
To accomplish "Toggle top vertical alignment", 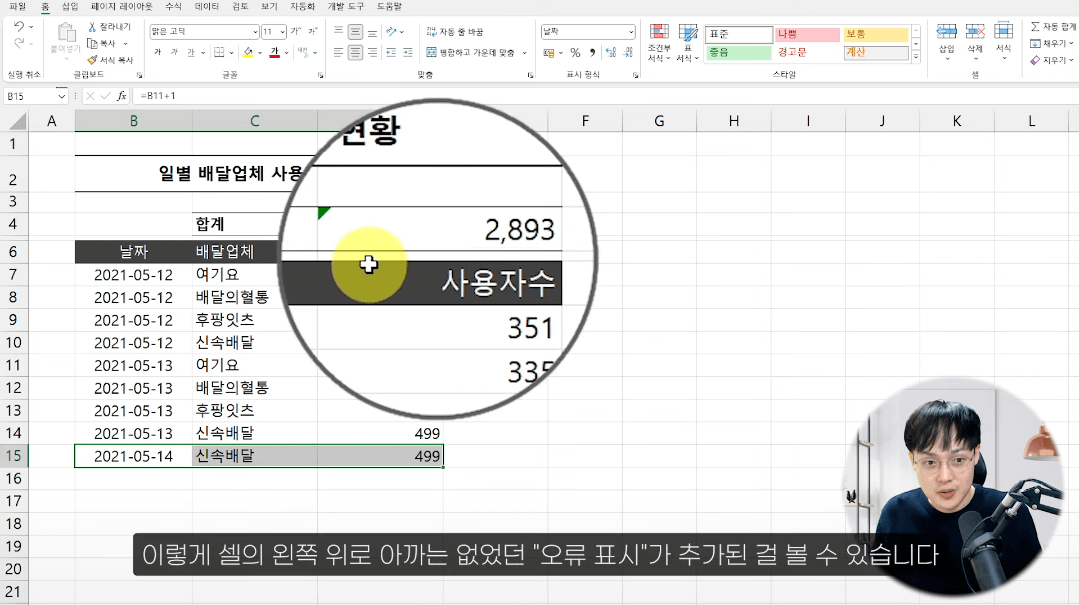I will 338,31.
